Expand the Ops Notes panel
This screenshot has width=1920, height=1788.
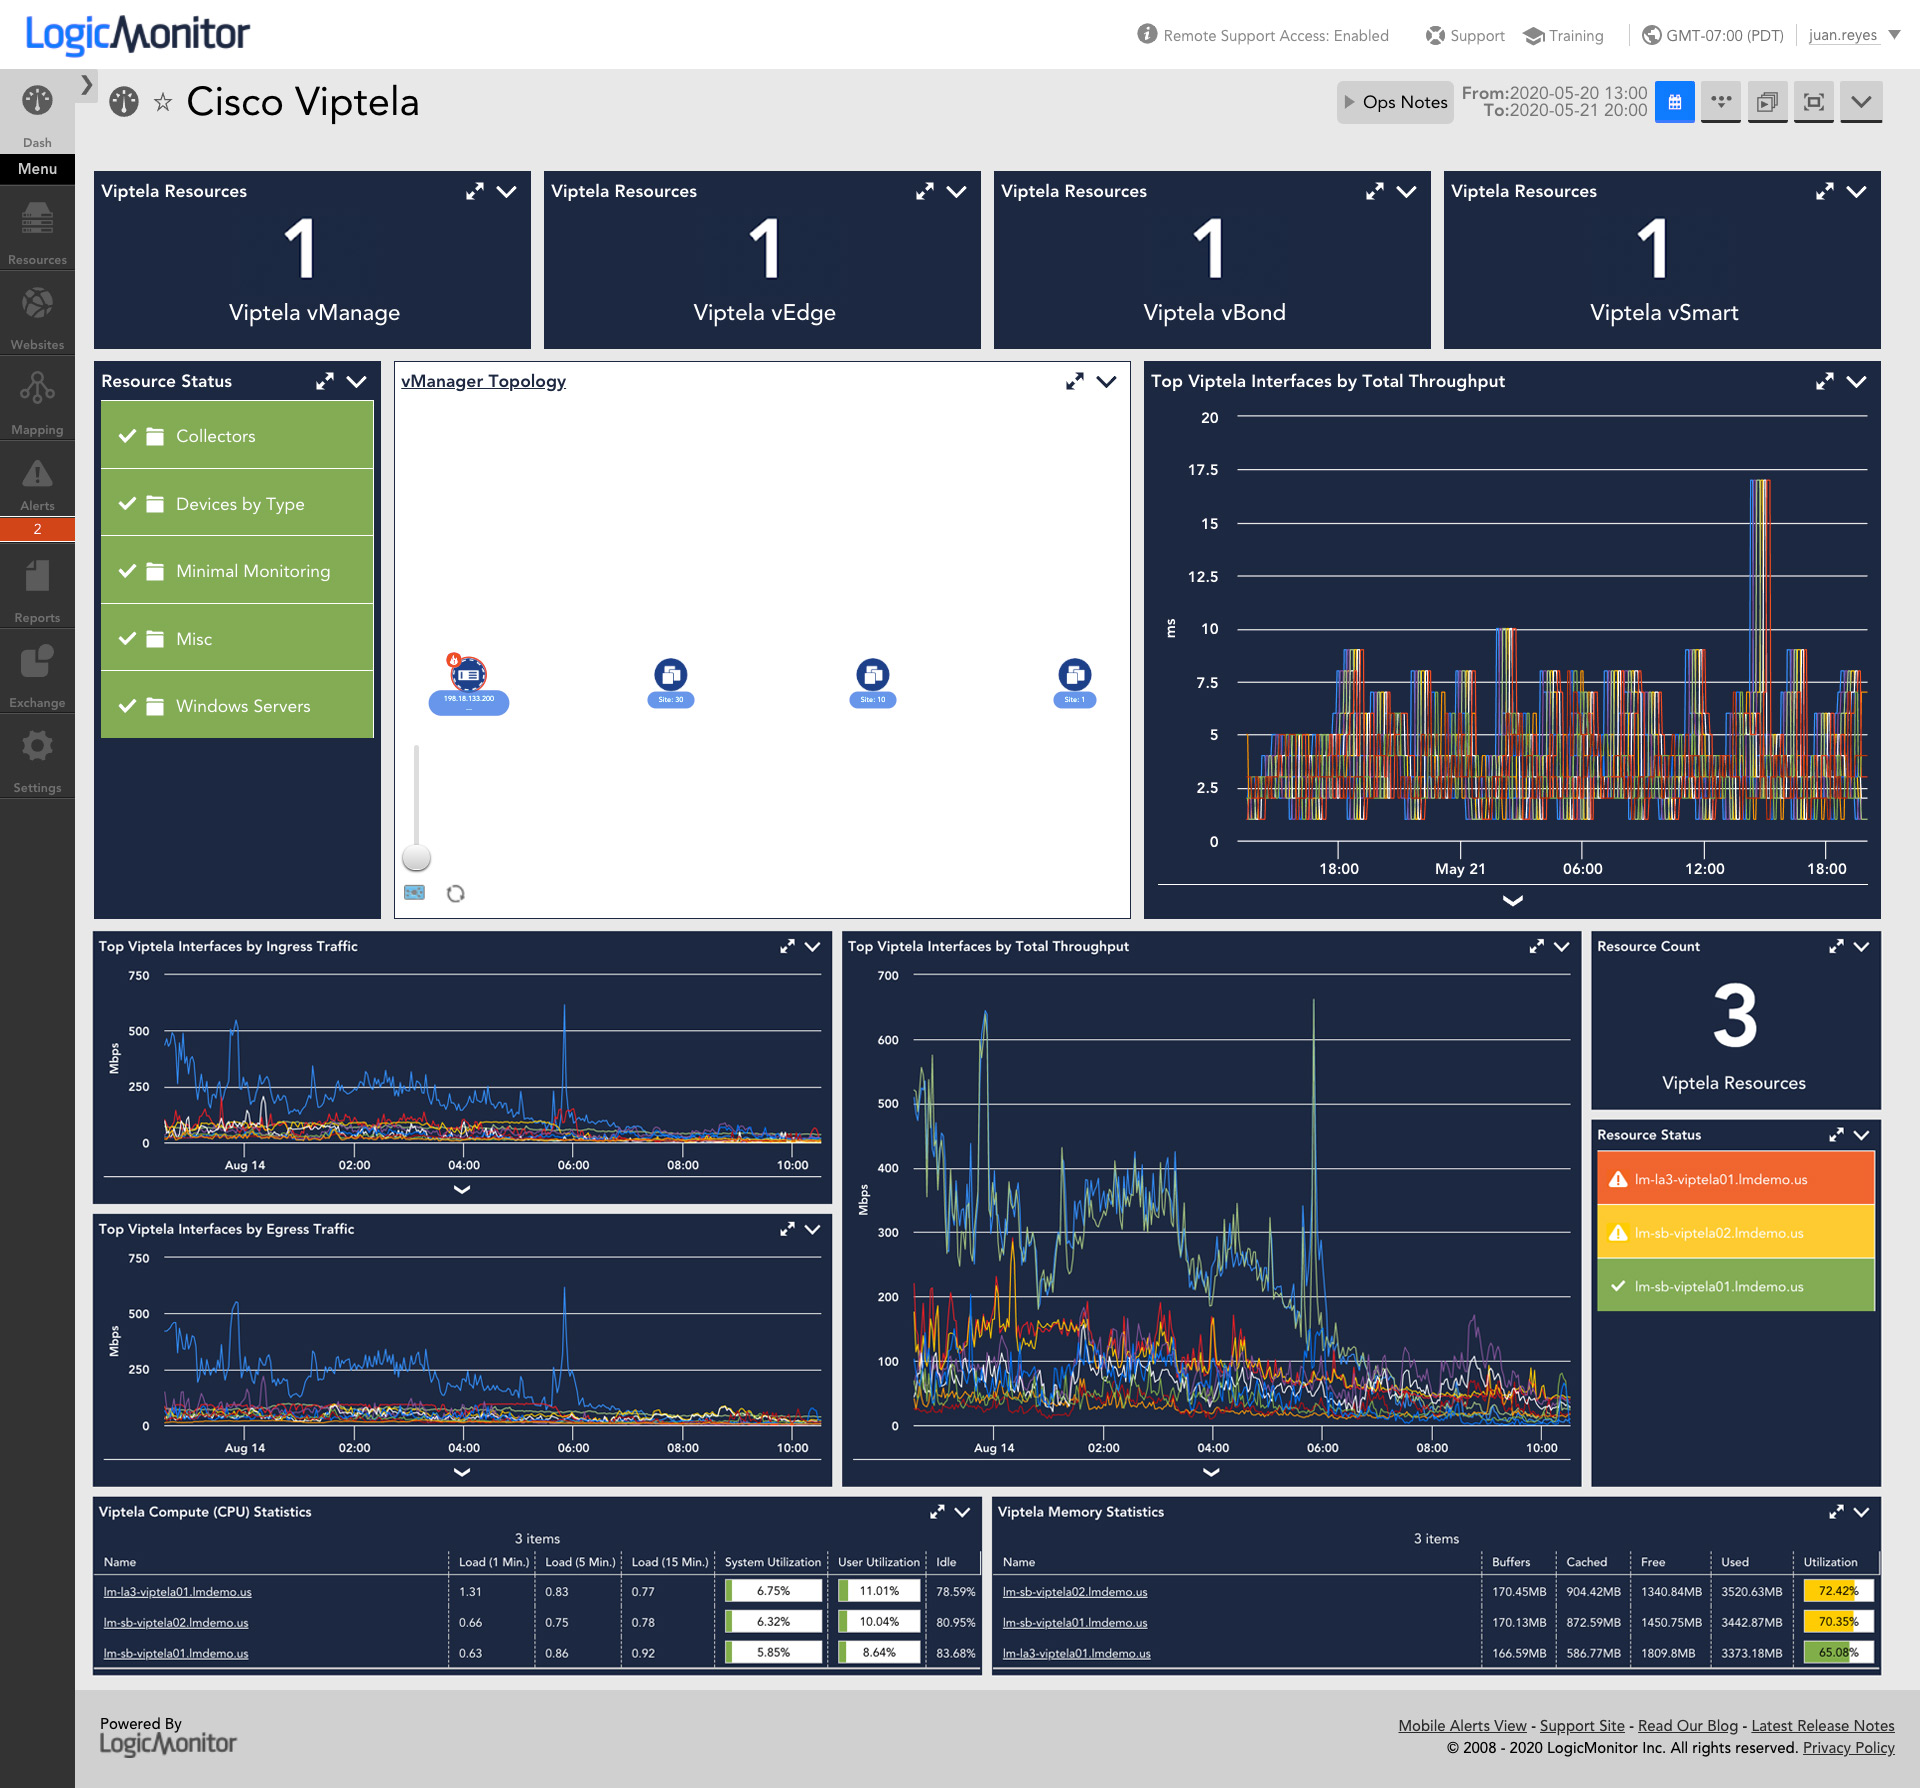tap(1395, 102)
